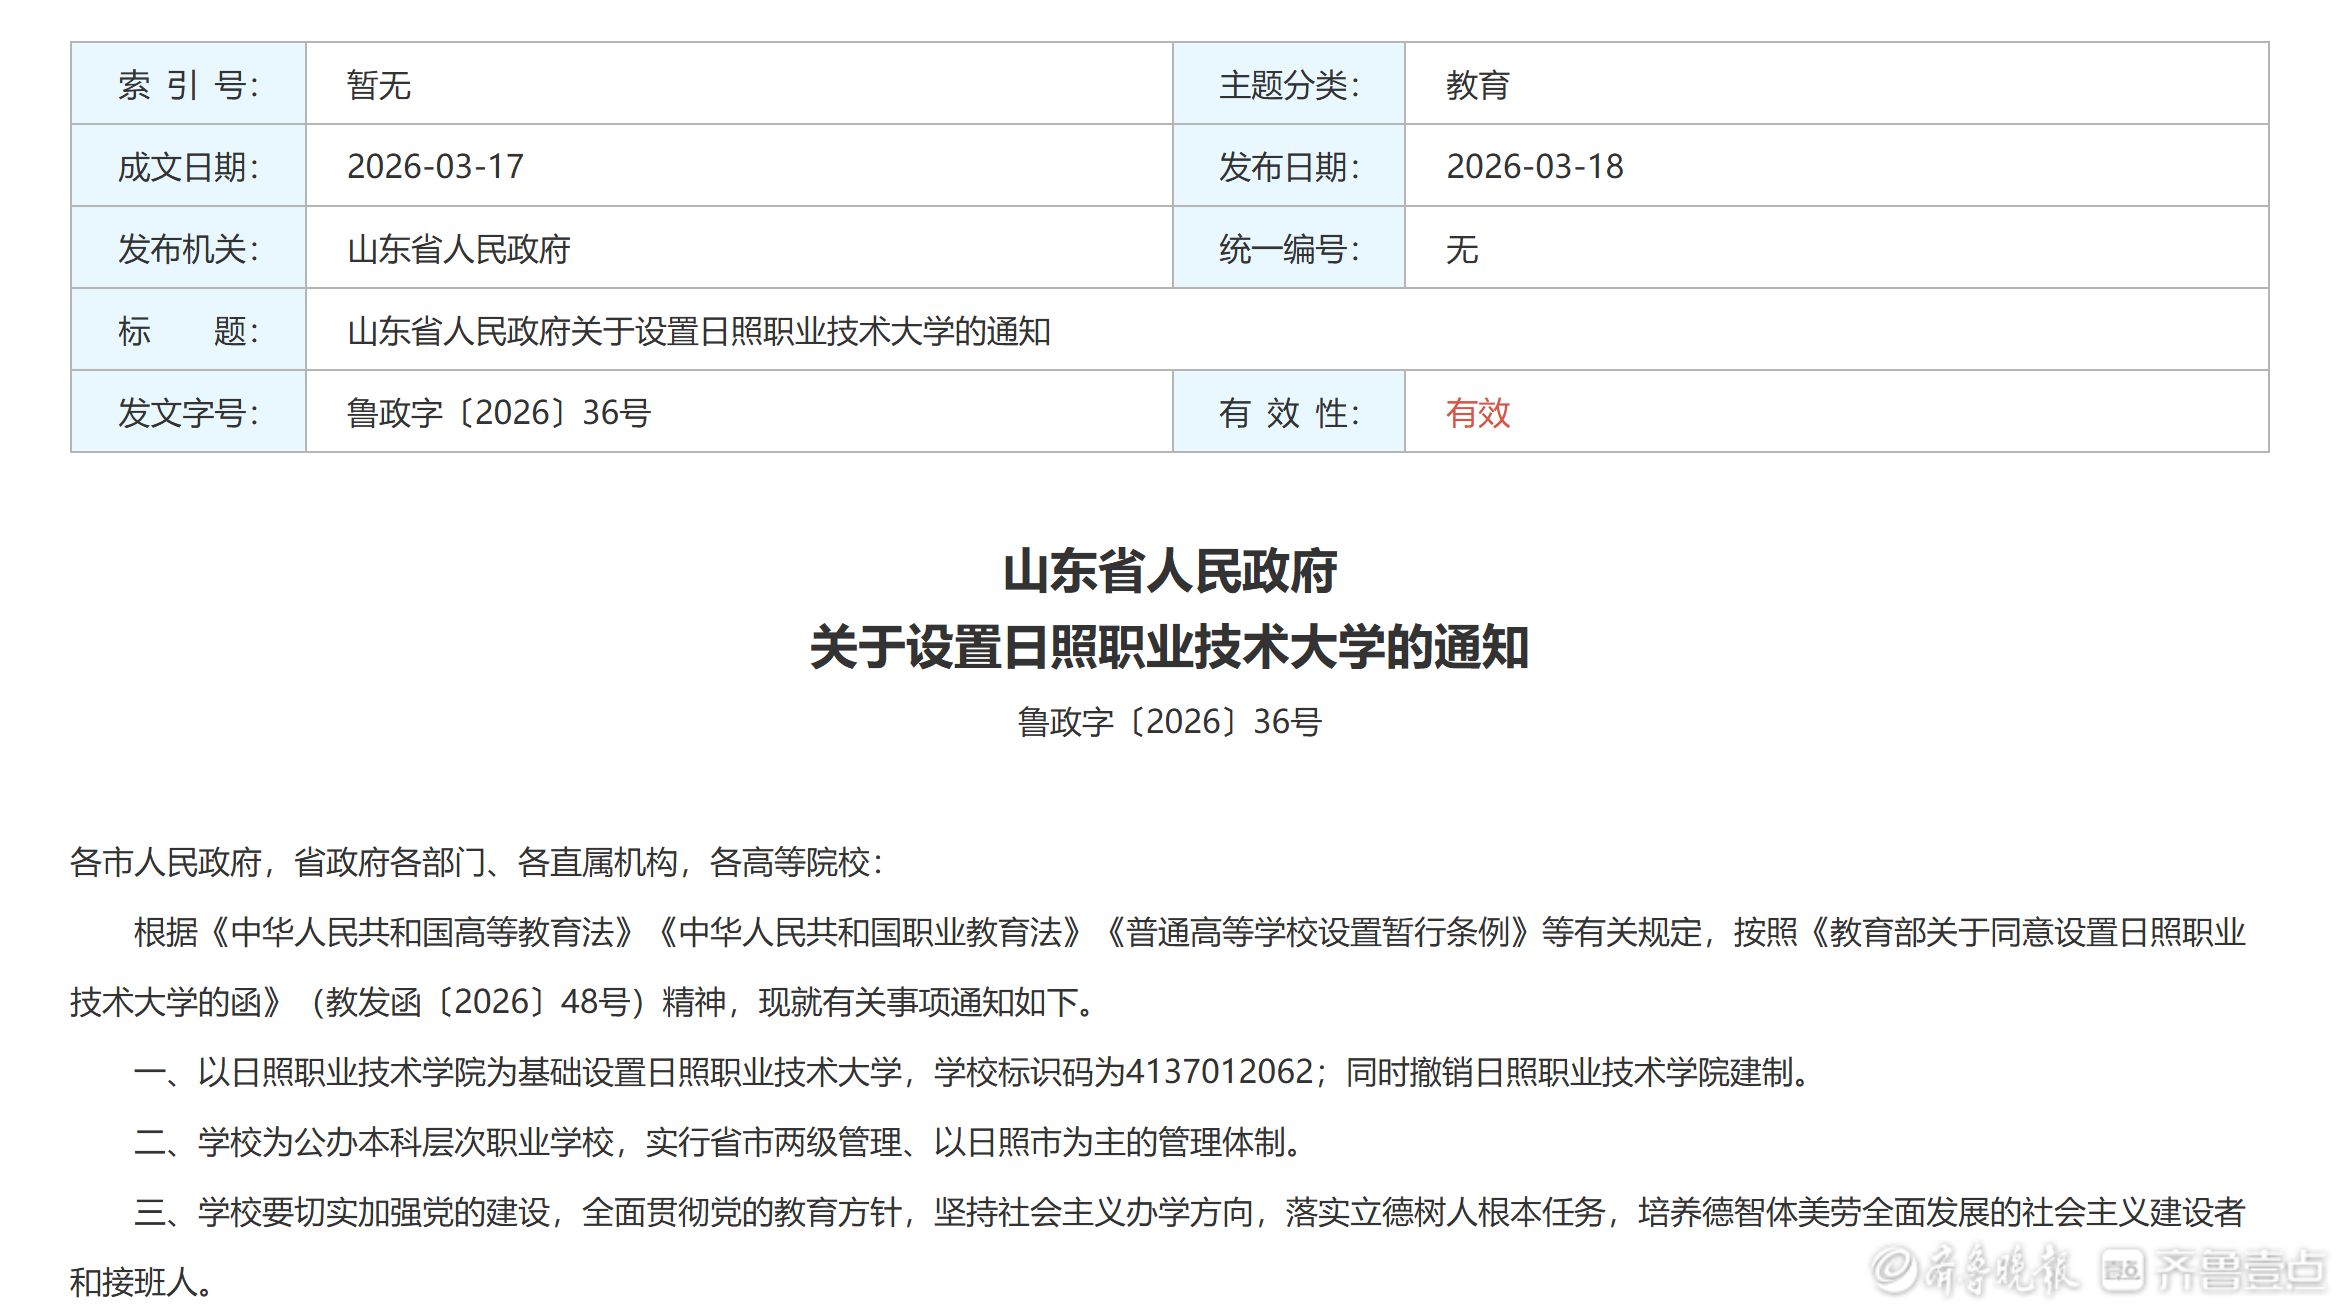Screen dimensions: 2343x1314
Task: Click the 齐鲁壹点 watermark text
Action: click(2239, 1270)
